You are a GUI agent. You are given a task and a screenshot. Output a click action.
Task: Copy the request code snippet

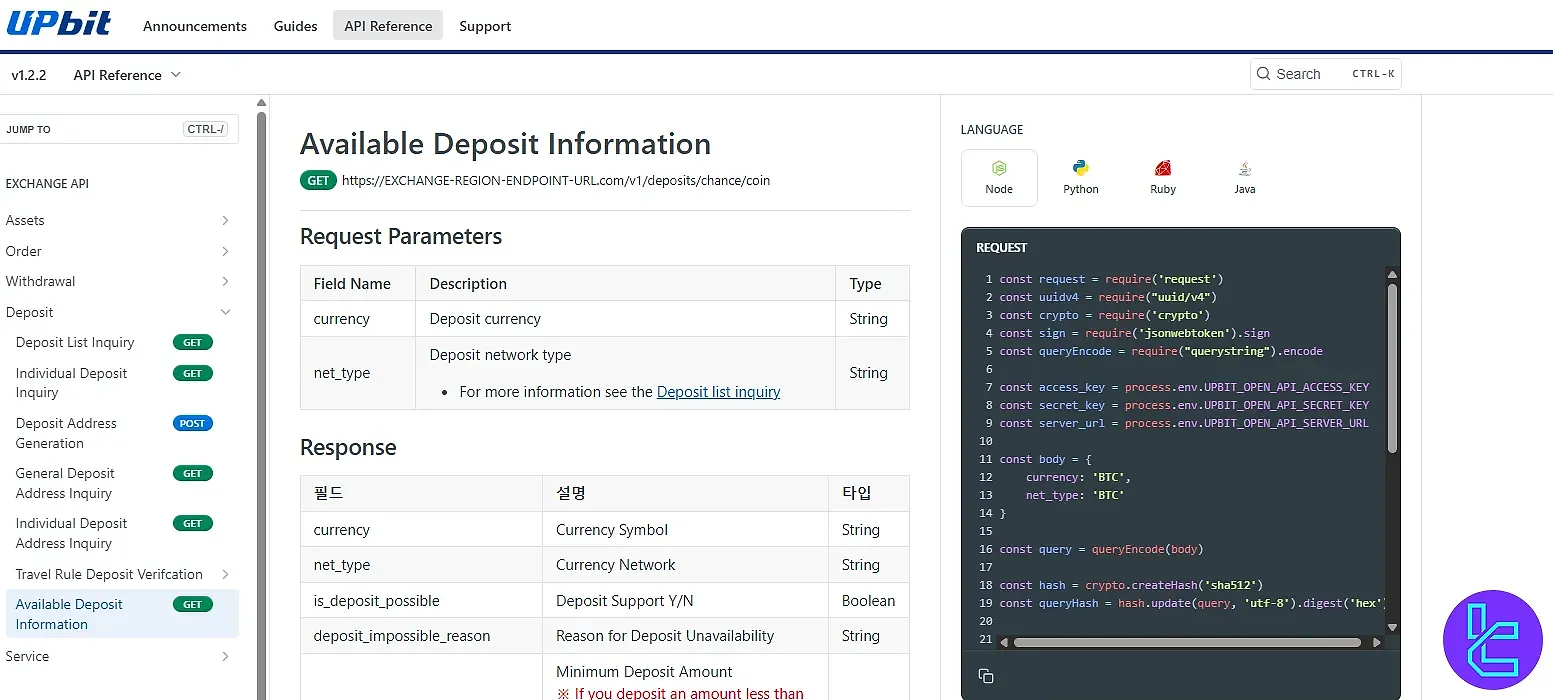pyautogui.click(x=985, y=676)
